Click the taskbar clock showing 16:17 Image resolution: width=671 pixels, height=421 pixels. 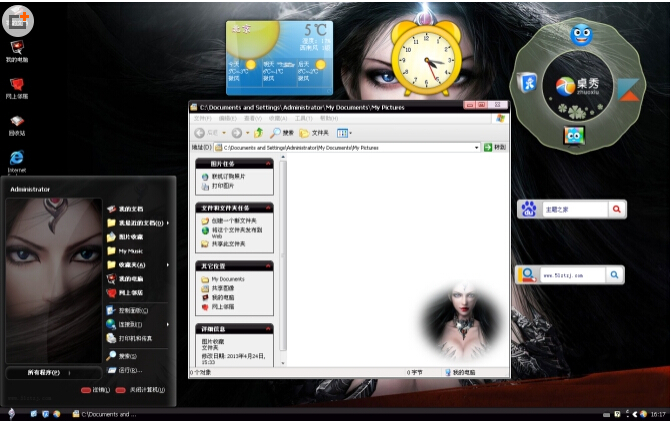click(658, 414)
